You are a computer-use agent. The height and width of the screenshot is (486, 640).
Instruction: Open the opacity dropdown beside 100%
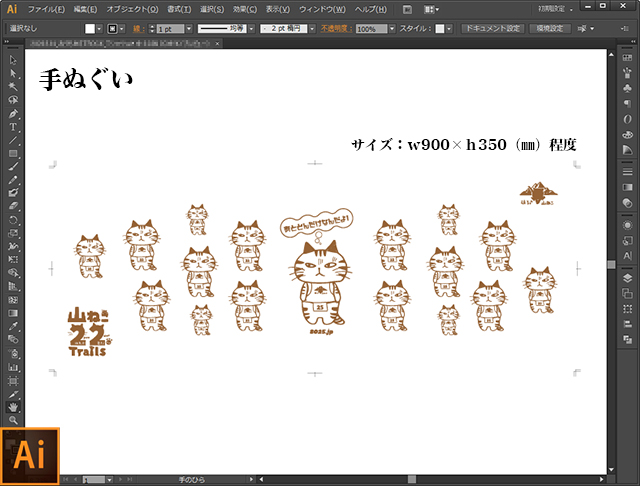pos(392,29)
